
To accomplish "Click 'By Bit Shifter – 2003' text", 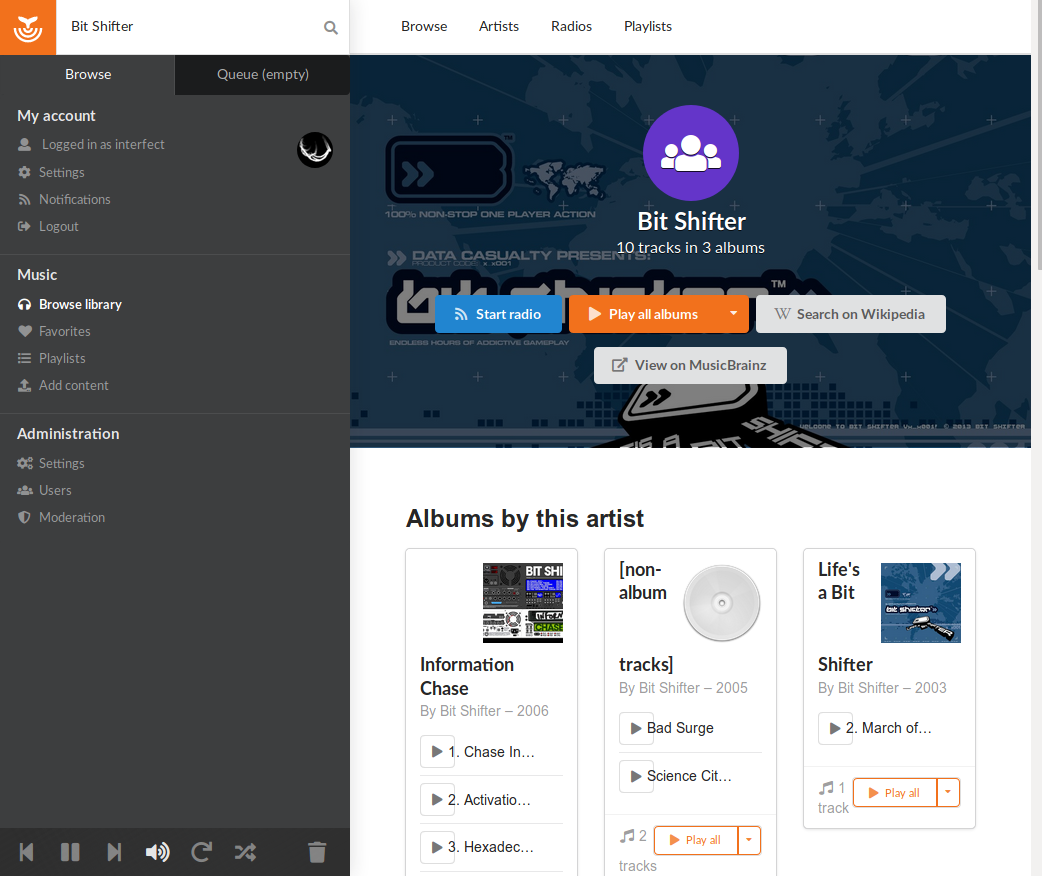I will click(883, 688).
